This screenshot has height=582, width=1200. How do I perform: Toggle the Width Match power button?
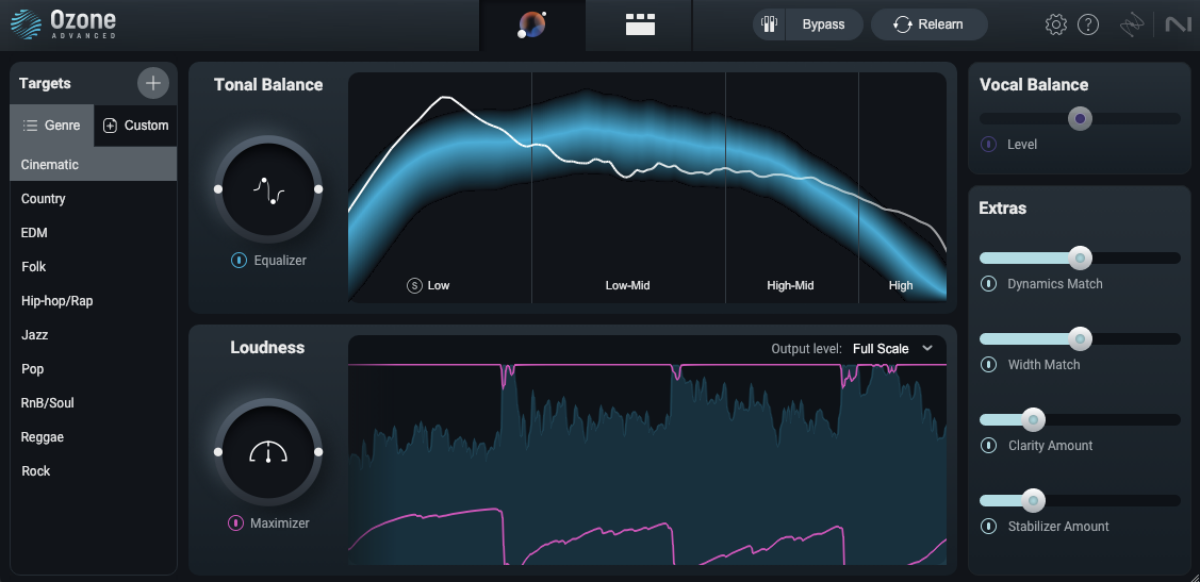pos(988,365)
